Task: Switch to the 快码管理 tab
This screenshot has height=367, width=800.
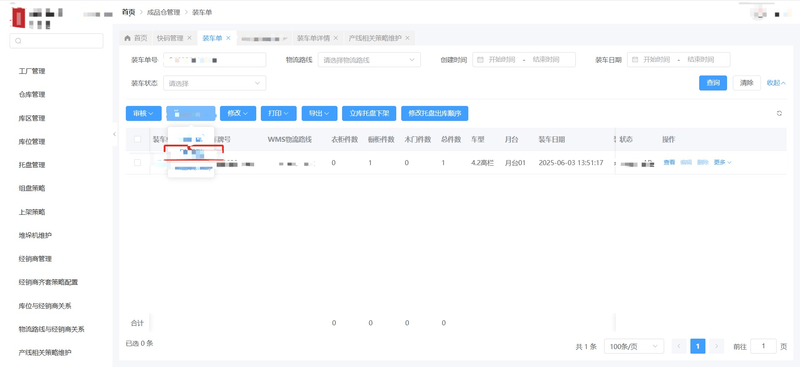Action: pos(173,38)
